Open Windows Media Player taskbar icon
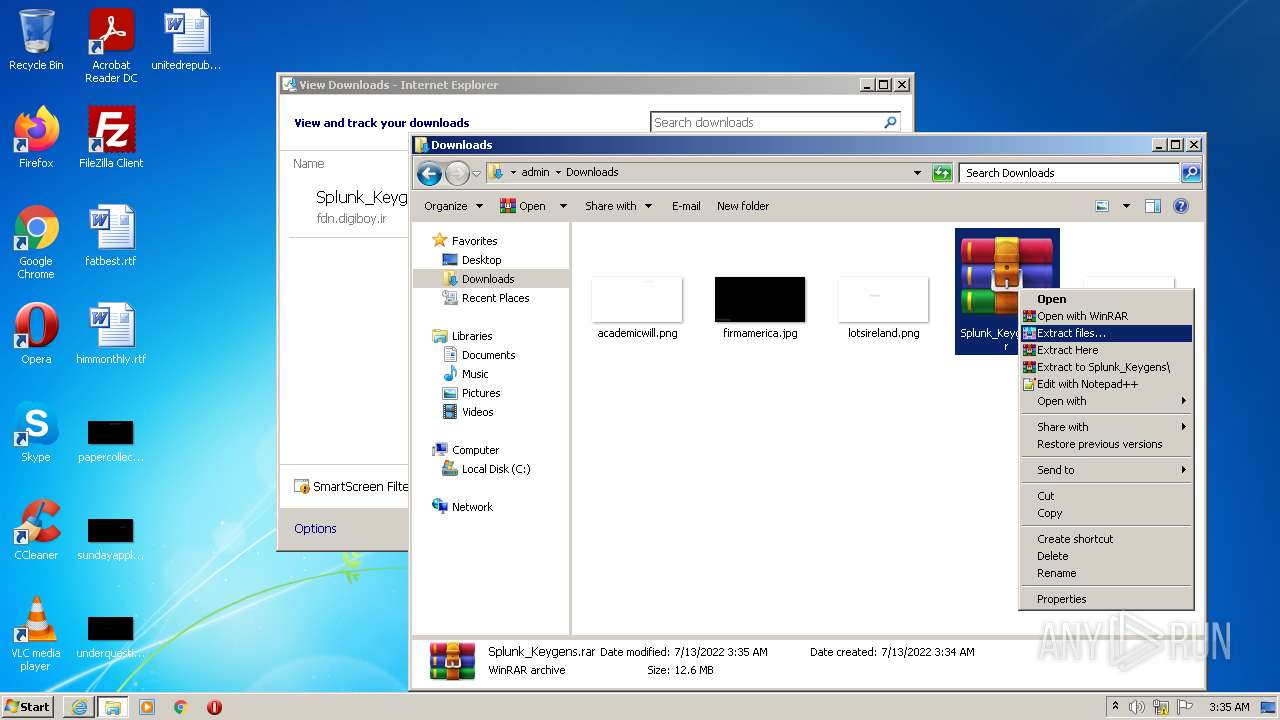Screen dimensions: 1280x720 [x=147, y=707]
